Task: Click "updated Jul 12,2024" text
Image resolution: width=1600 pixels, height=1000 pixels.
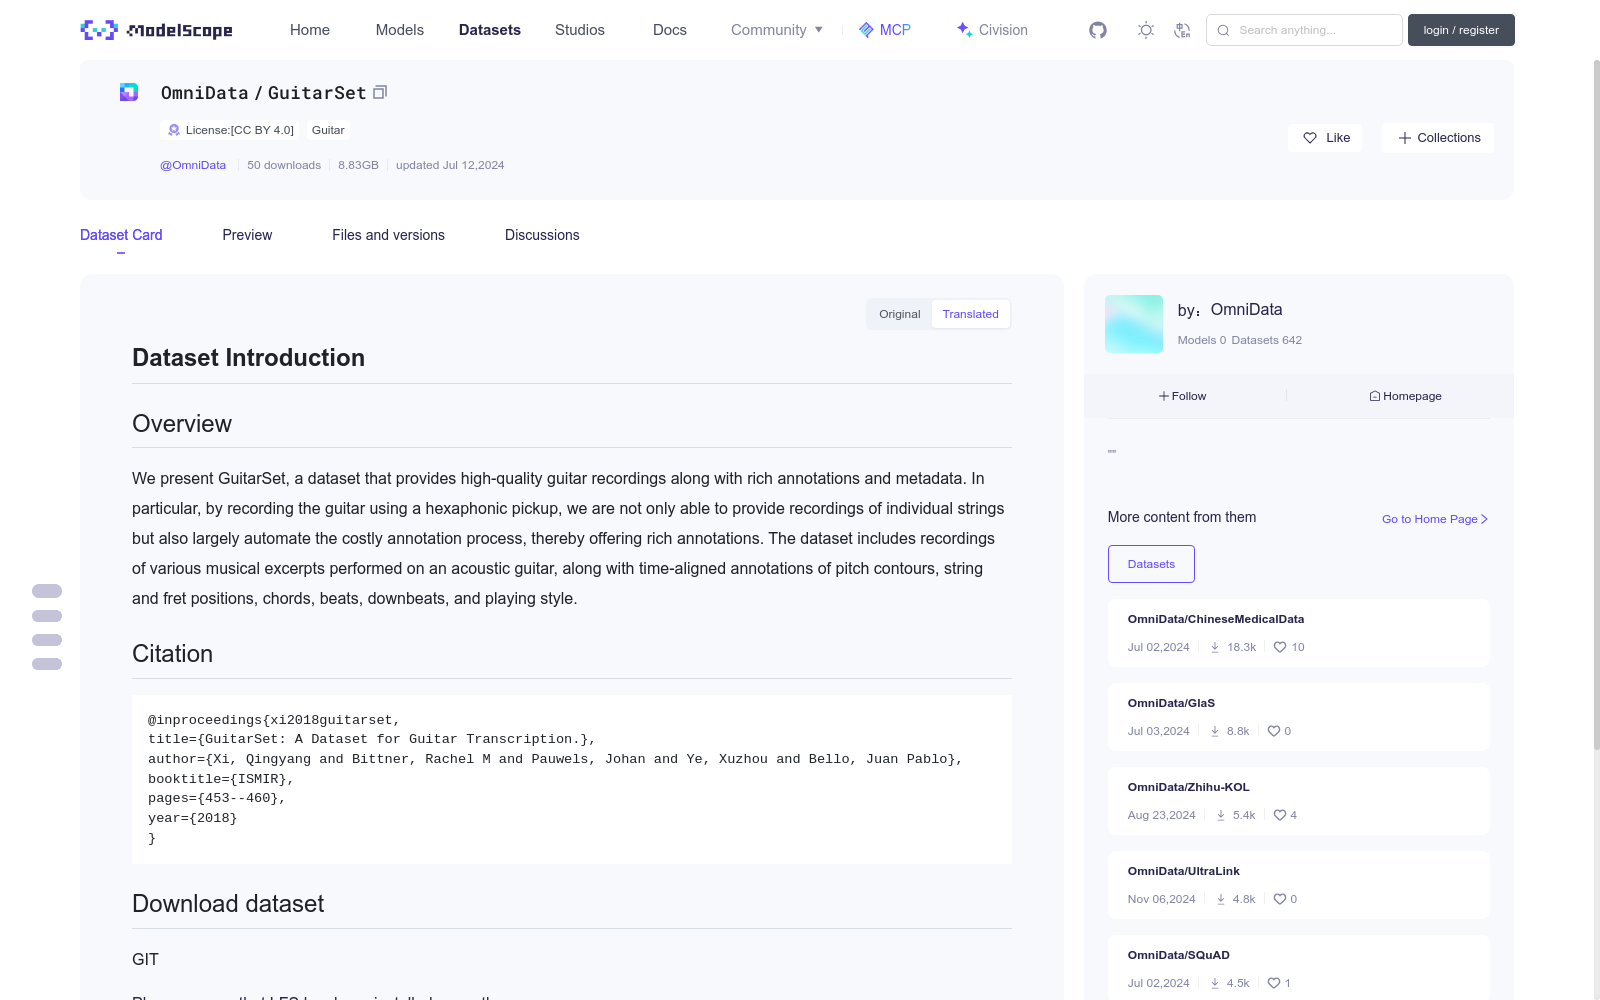Action: (x=450, y=165)
